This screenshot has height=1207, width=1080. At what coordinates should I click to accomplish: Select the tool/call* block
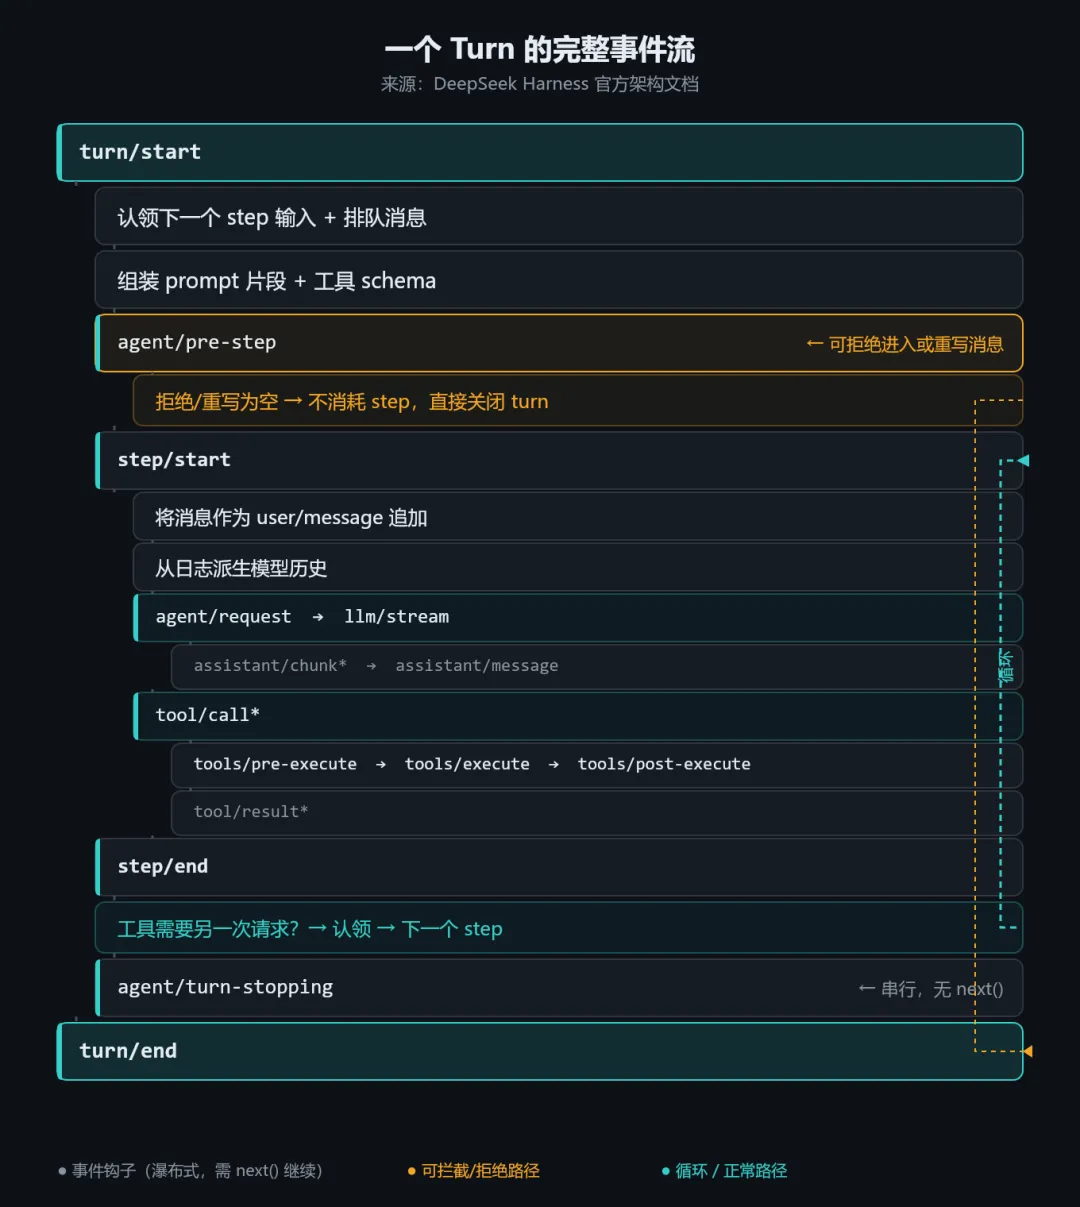[x=578, y=715]
